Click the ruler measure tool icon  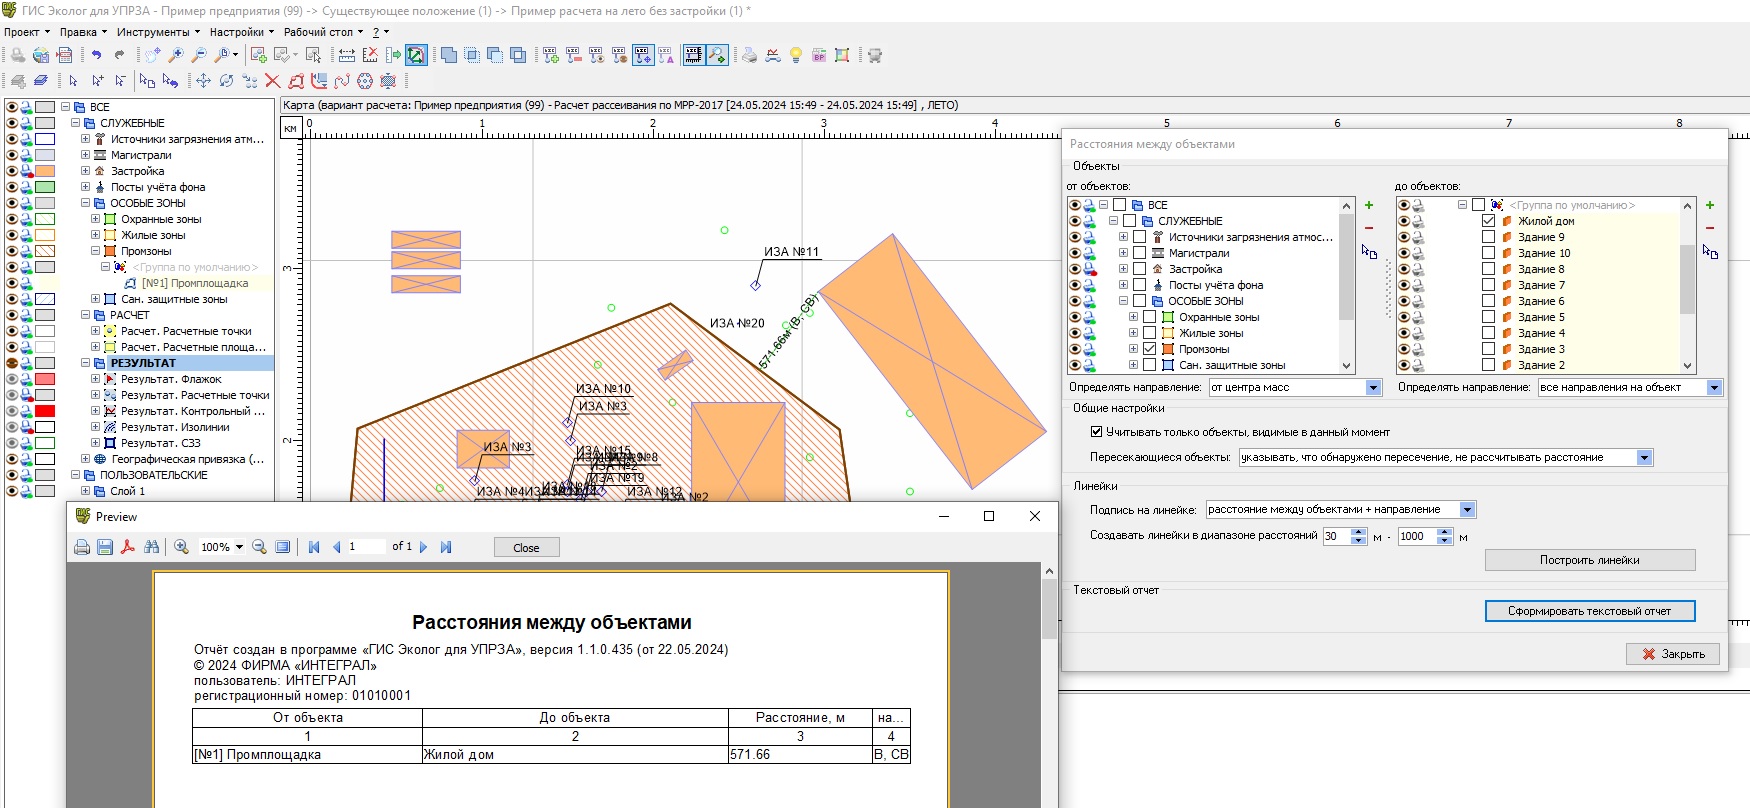(x=347, y=56)
